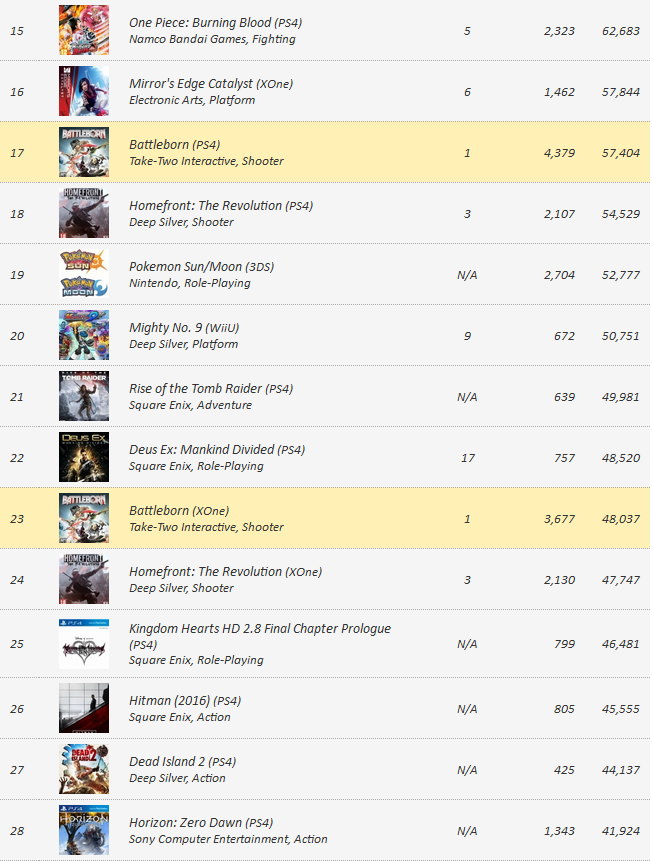Open the Mighty No. 9 (WiiU) title
Viewport: 652px width, 861px height.
tap(184, 327)
